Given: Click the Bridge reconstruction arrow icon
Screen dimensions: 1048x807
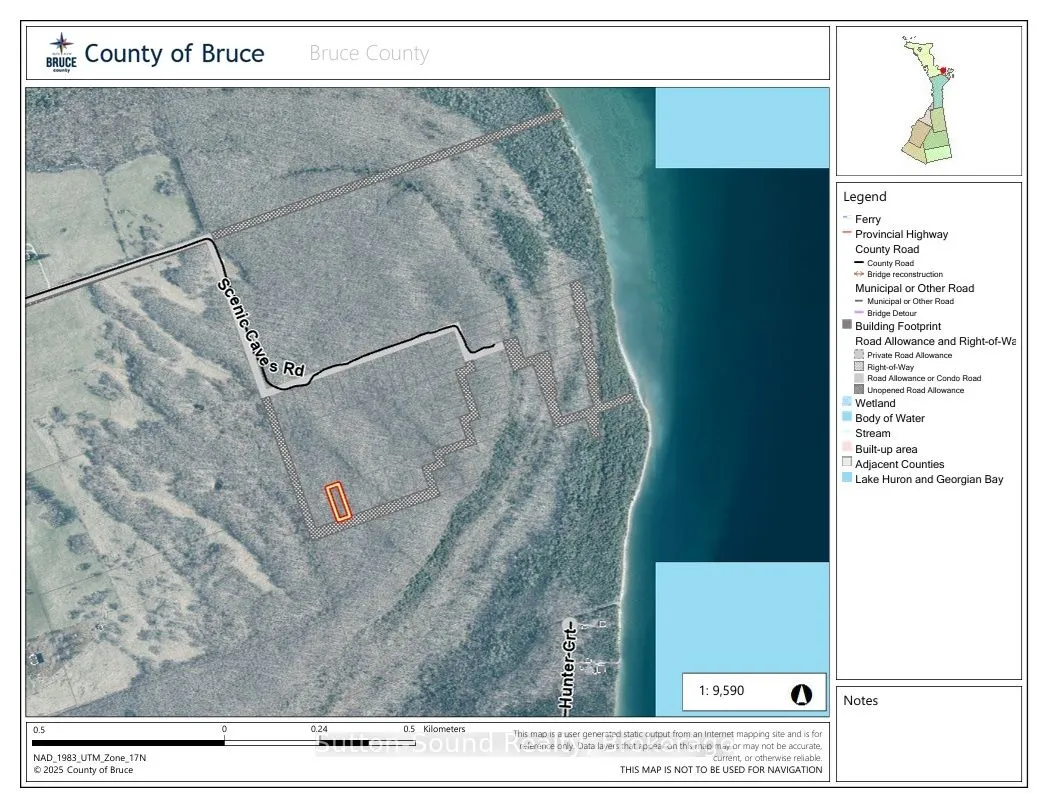Looking at the screenshot, I should [858, 274].
